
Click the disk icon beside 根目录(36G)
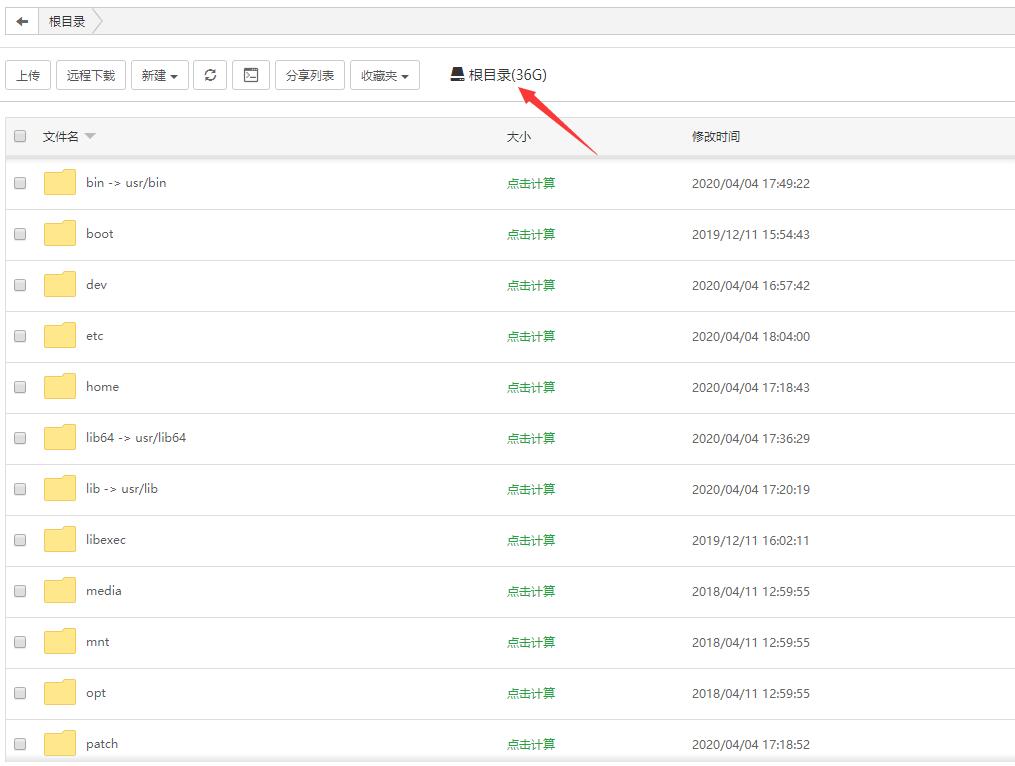pos(458,74)
